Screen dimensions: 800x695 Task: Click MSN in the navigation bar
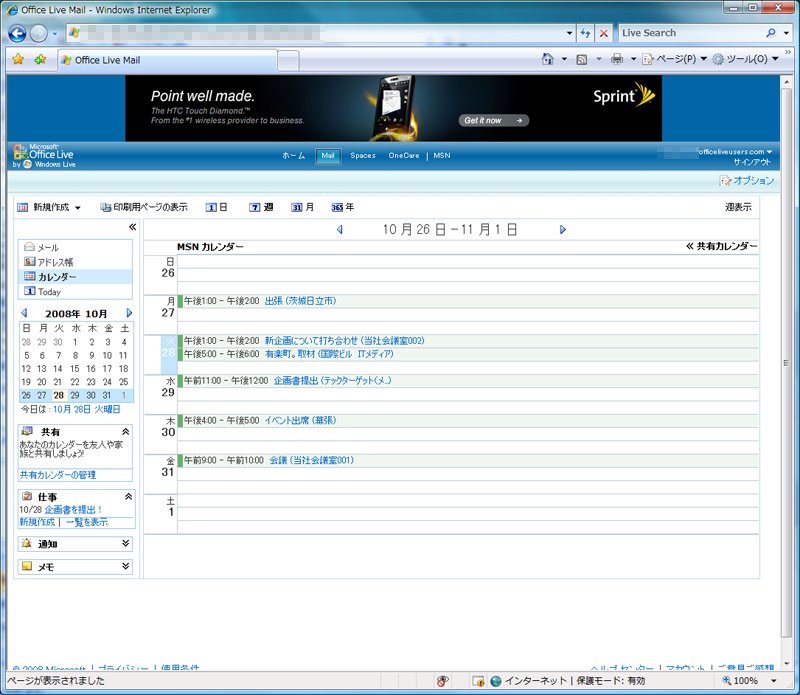pyautogui.click(x=442, y=156)
